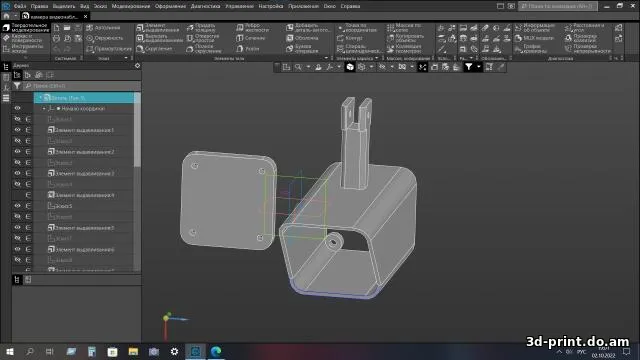640x360 pixels.
Task: Open File Explorer from taskbar
Action: pos(133,351)
